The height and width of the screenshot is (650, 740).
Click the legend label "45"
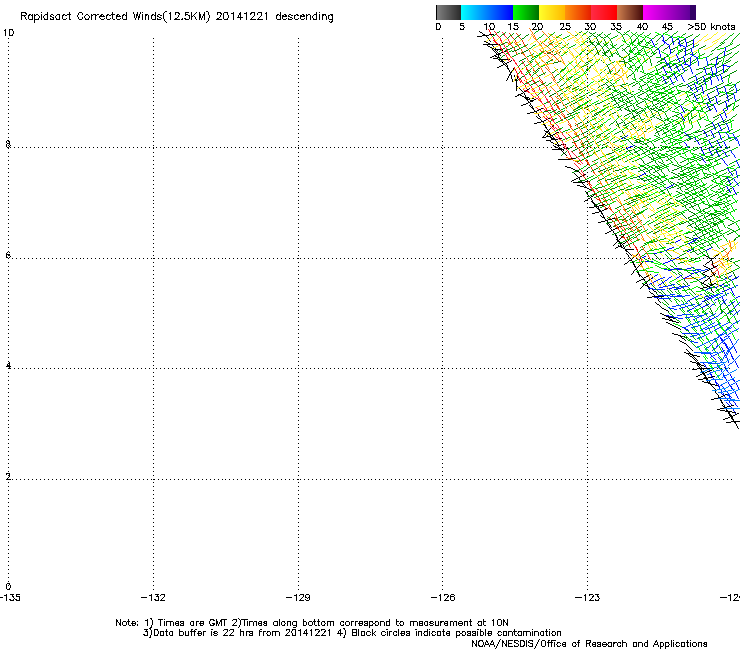click(667, 27)
